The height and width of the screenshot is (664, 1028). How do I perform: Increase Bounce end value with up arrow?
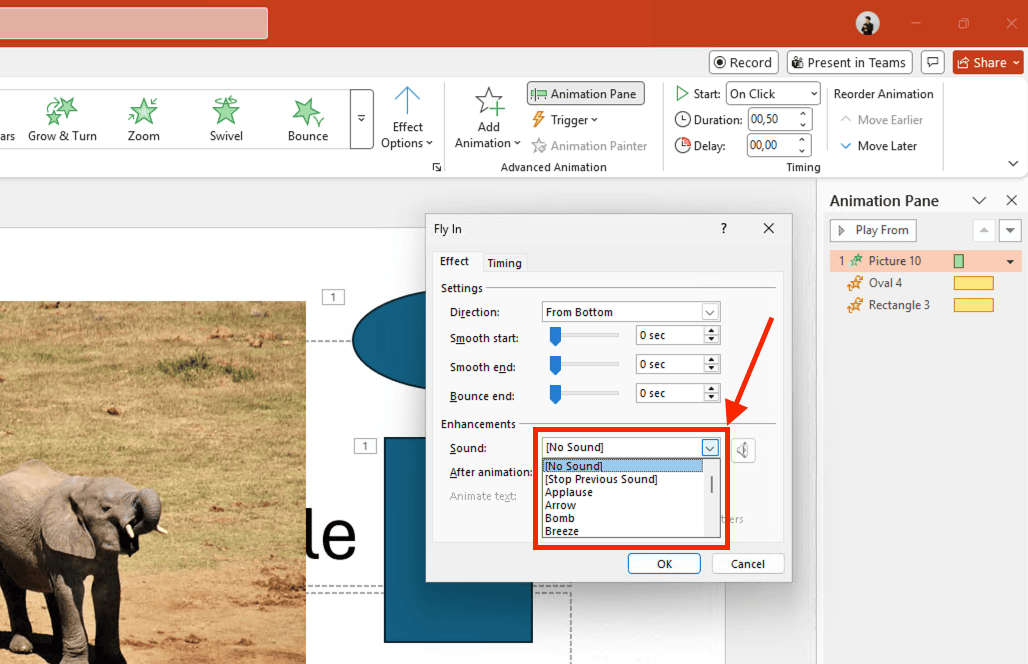click(x=711, y=389)
